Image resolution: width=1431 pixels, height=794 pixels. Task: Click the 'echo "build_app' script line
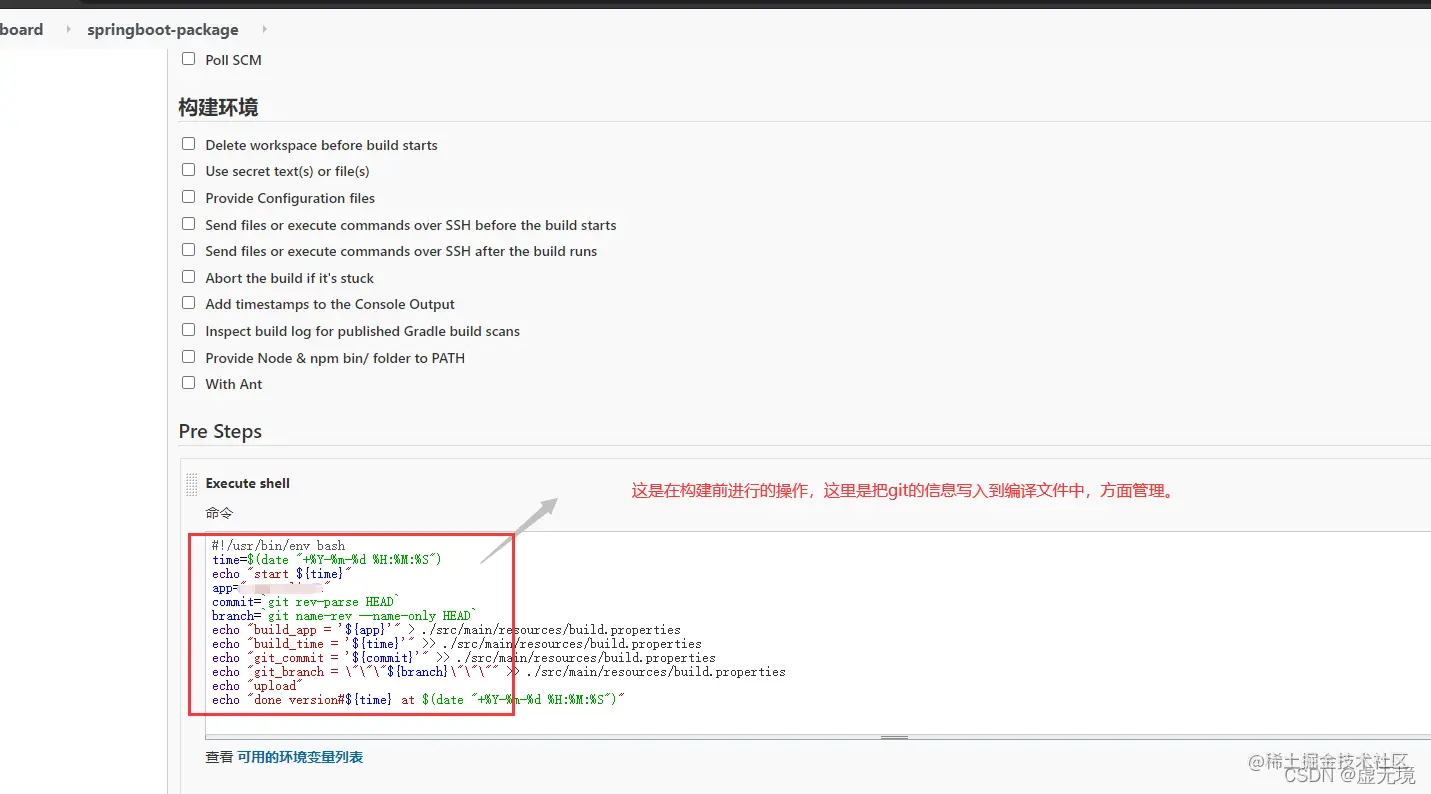(446, 630)
